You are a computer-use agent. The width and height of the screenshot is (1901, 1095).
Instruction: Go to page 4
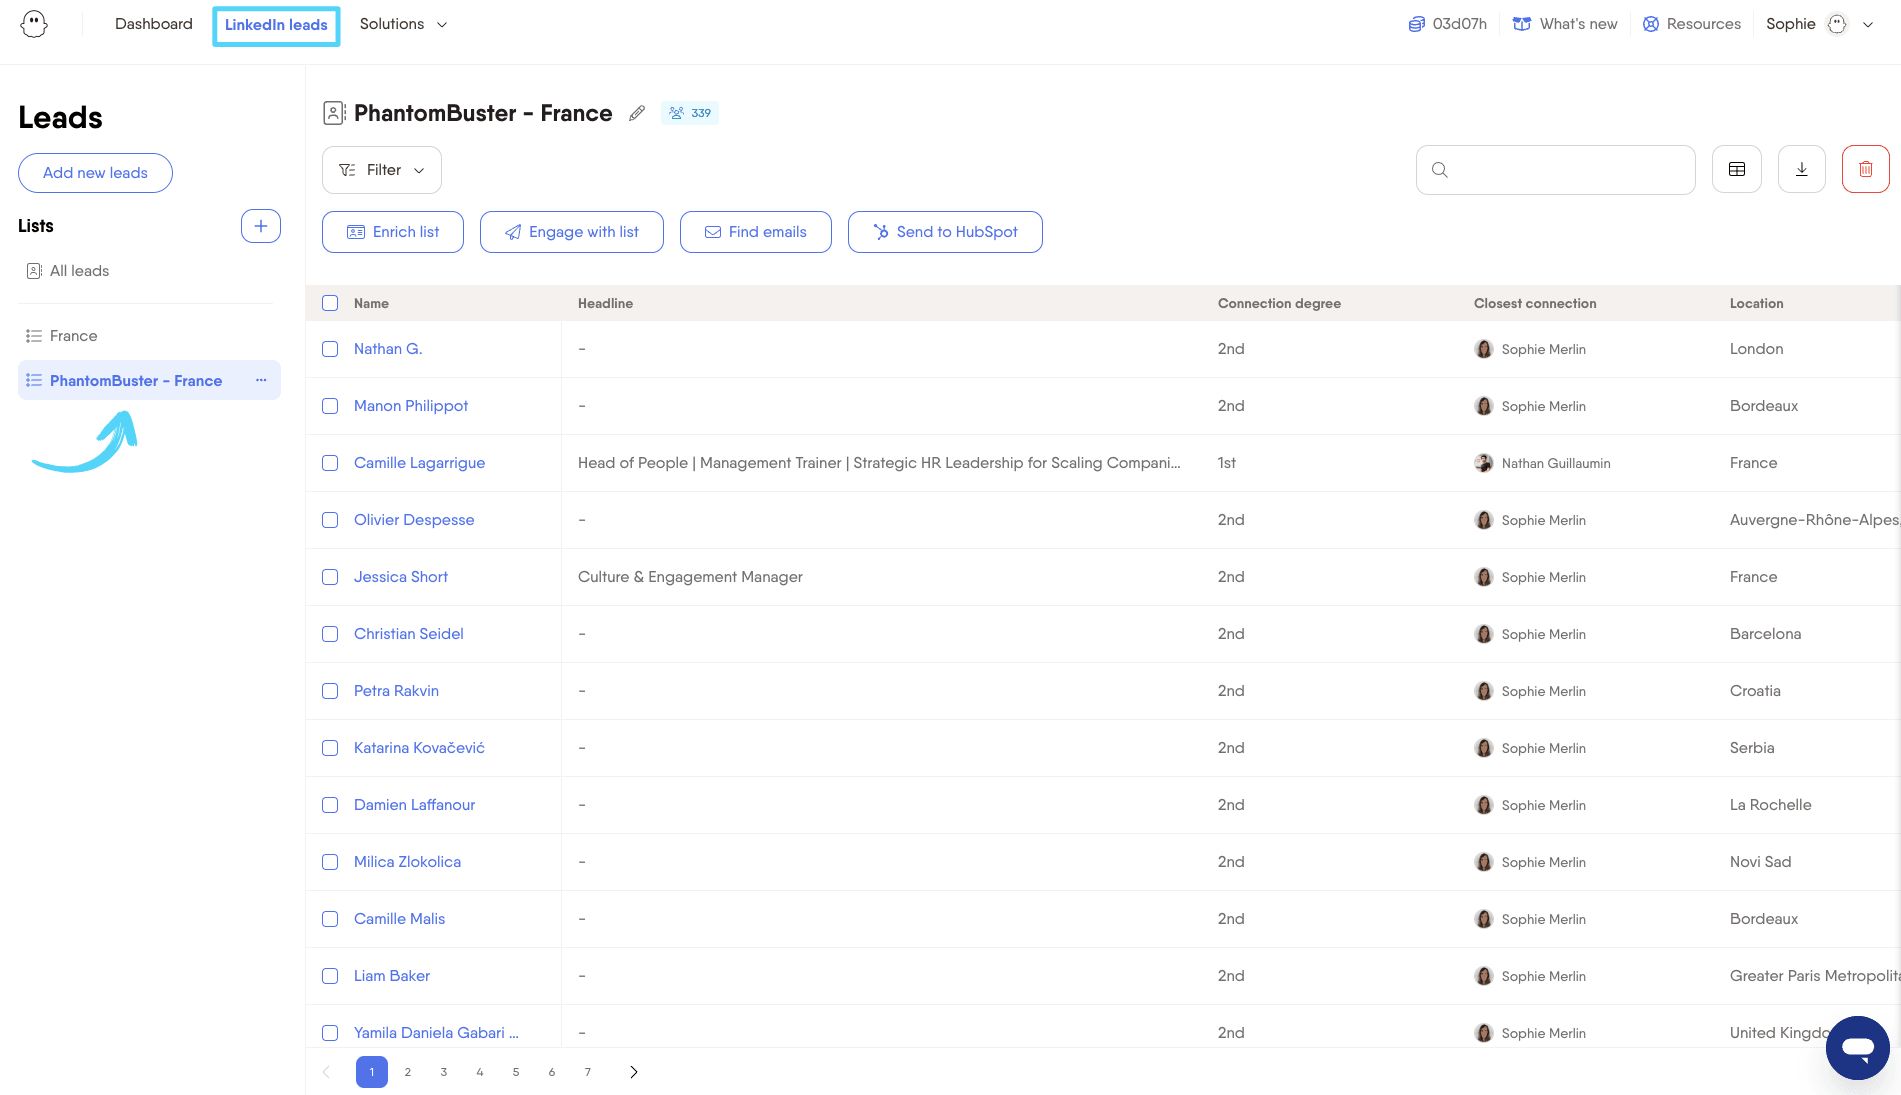click(480, 1072)
